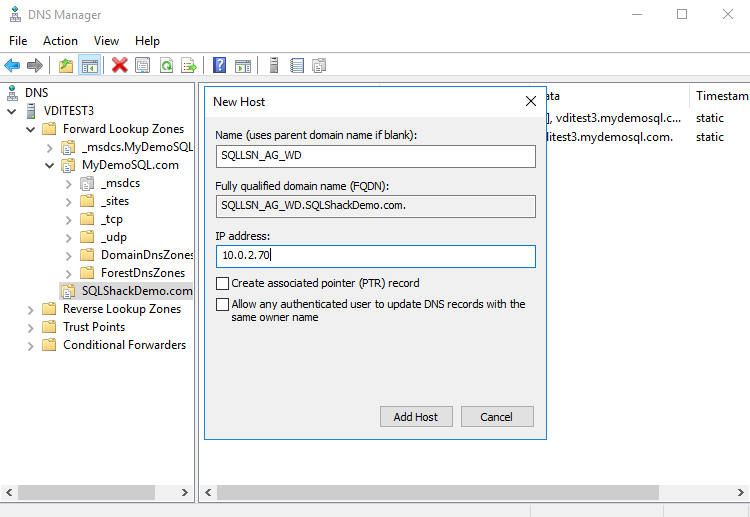Click the Export List toolbar icon
The width and height of the screenshot is (750, 517).
click(x=189, y=65)
